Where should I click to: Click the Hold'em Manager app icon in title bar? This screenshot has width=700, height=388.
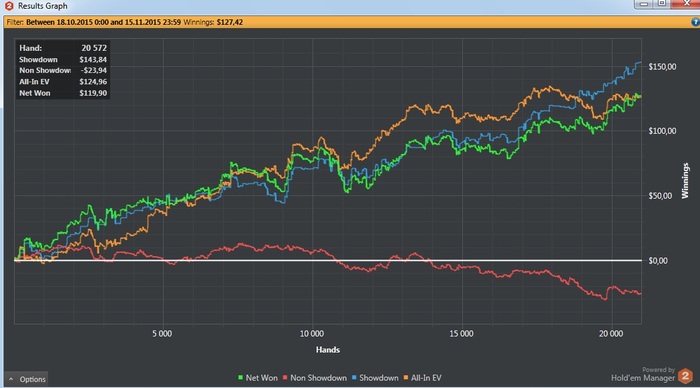click(8, 6)
